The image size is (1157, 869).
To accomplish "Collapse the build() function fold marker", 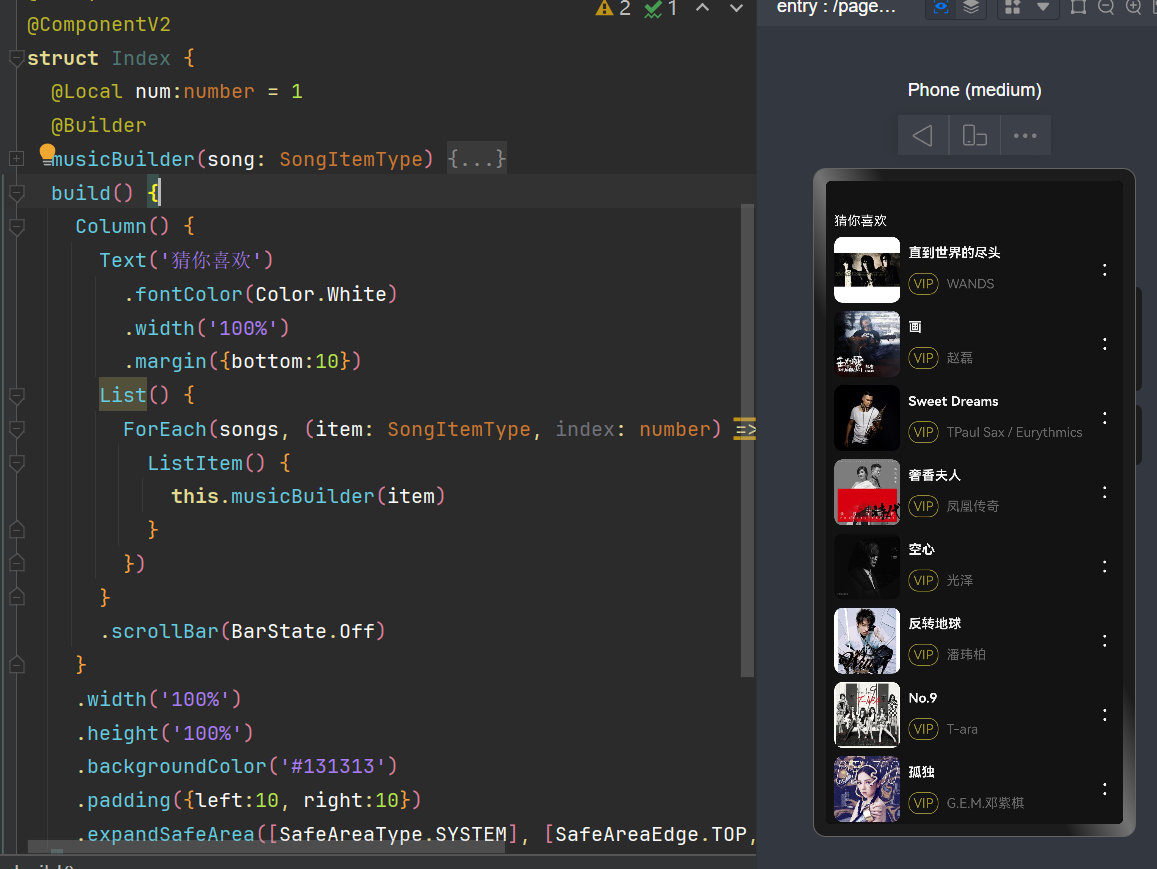I will coord(16,193).
